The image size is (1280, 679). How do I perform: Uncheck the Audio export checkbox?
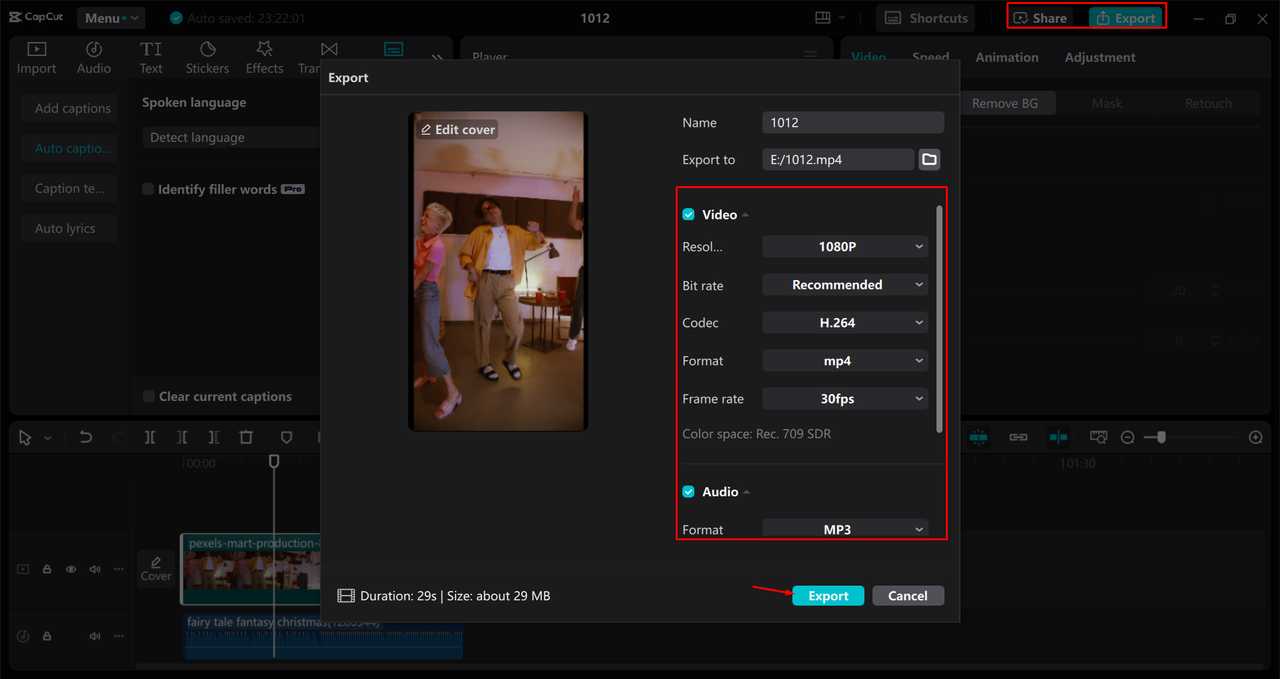tap(688, 492)
